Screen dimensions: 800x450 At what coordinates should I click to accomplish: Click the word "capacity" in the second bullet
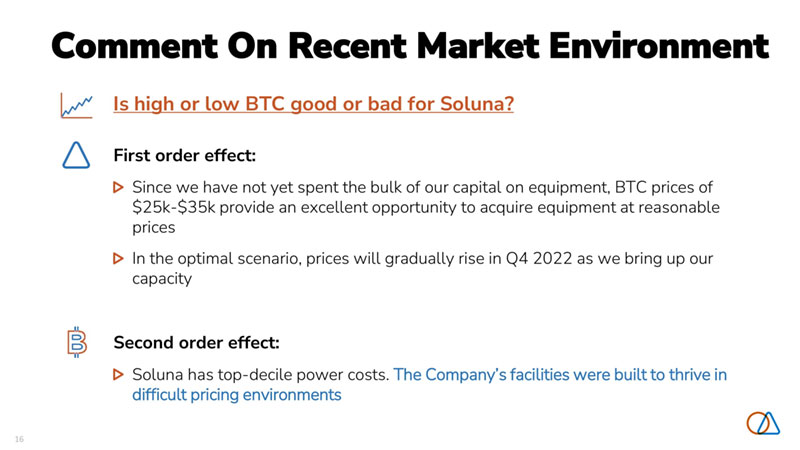[163, 278]
